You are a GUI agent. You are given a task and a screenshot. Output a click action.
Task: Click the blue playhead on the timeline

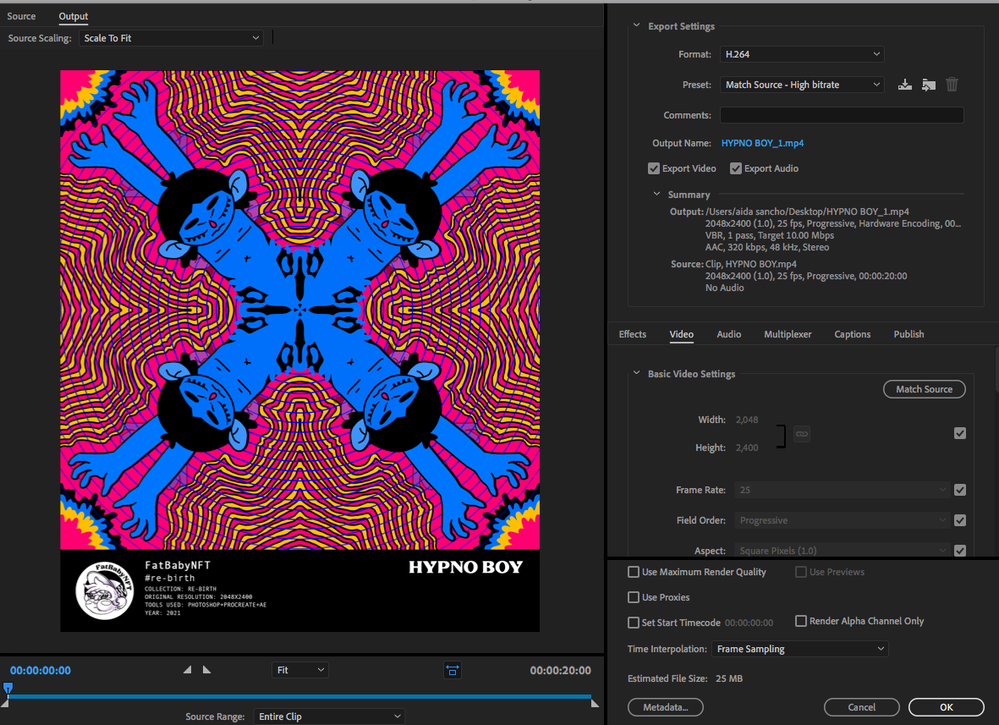pyautogui.click(x=8, y=689)
